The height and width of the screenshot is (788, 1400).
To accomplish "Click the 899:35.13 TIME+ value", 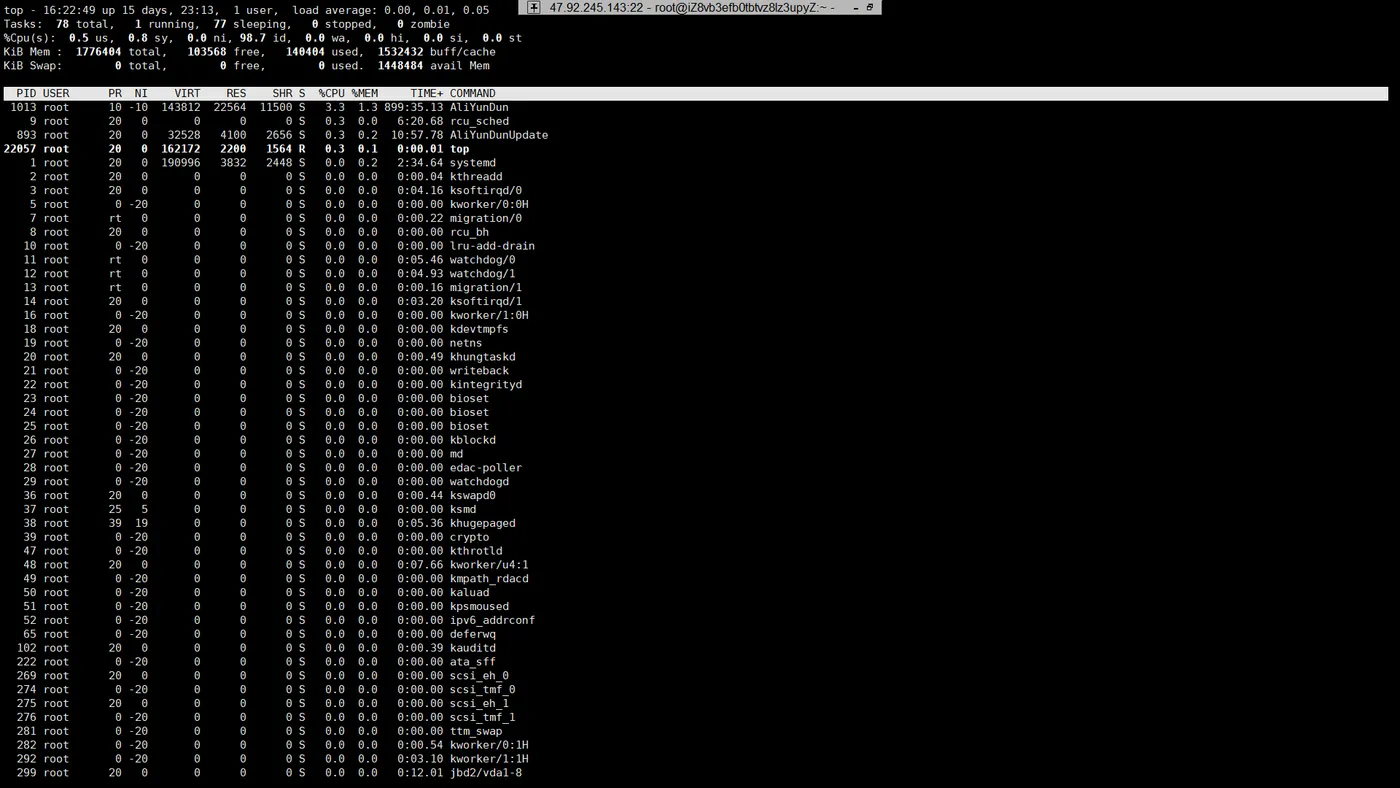I will (414, 107).
